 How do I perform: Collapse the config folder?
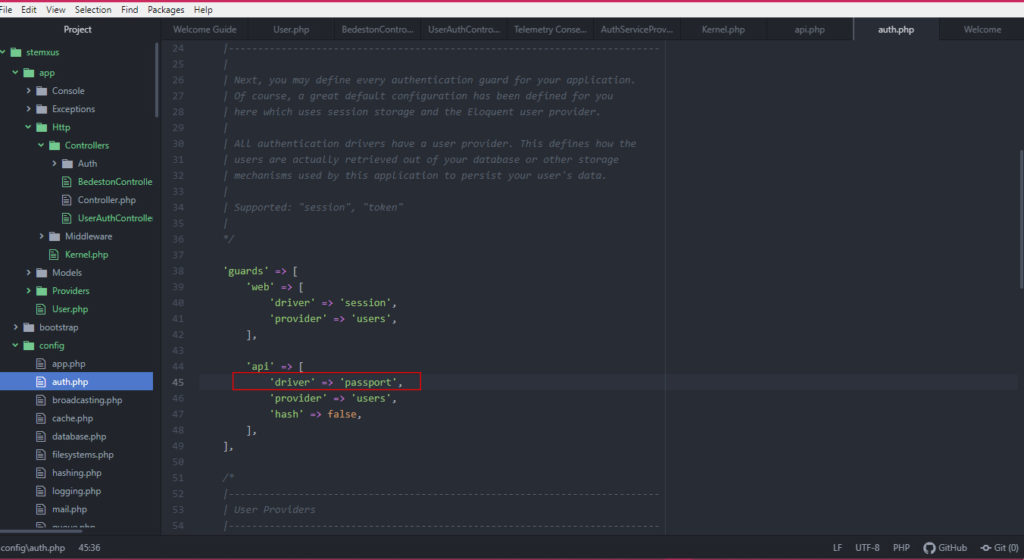coord(16,346)
